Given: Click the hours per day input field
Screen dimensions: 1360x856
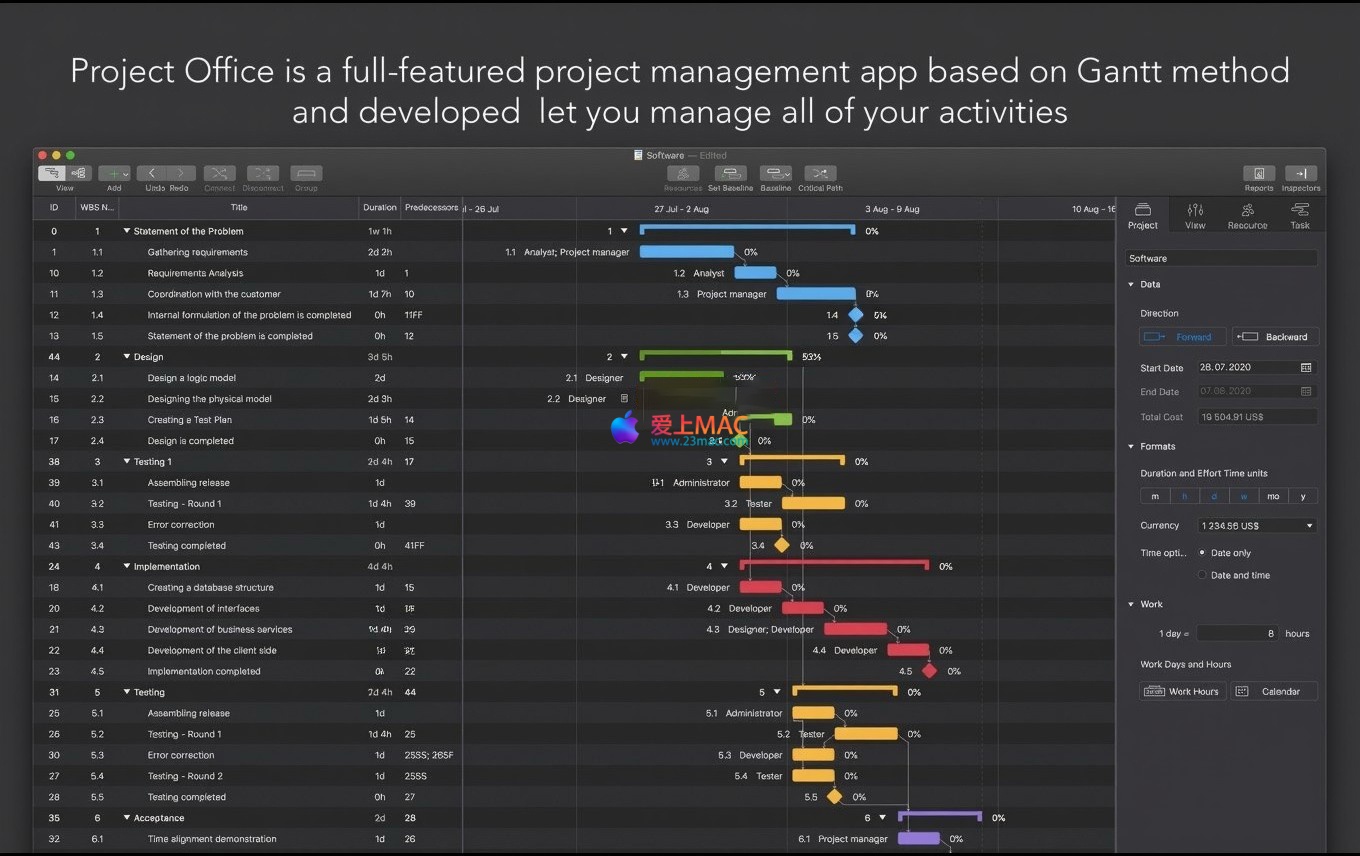Looking at the screenshot, I should pos(1237,633).
